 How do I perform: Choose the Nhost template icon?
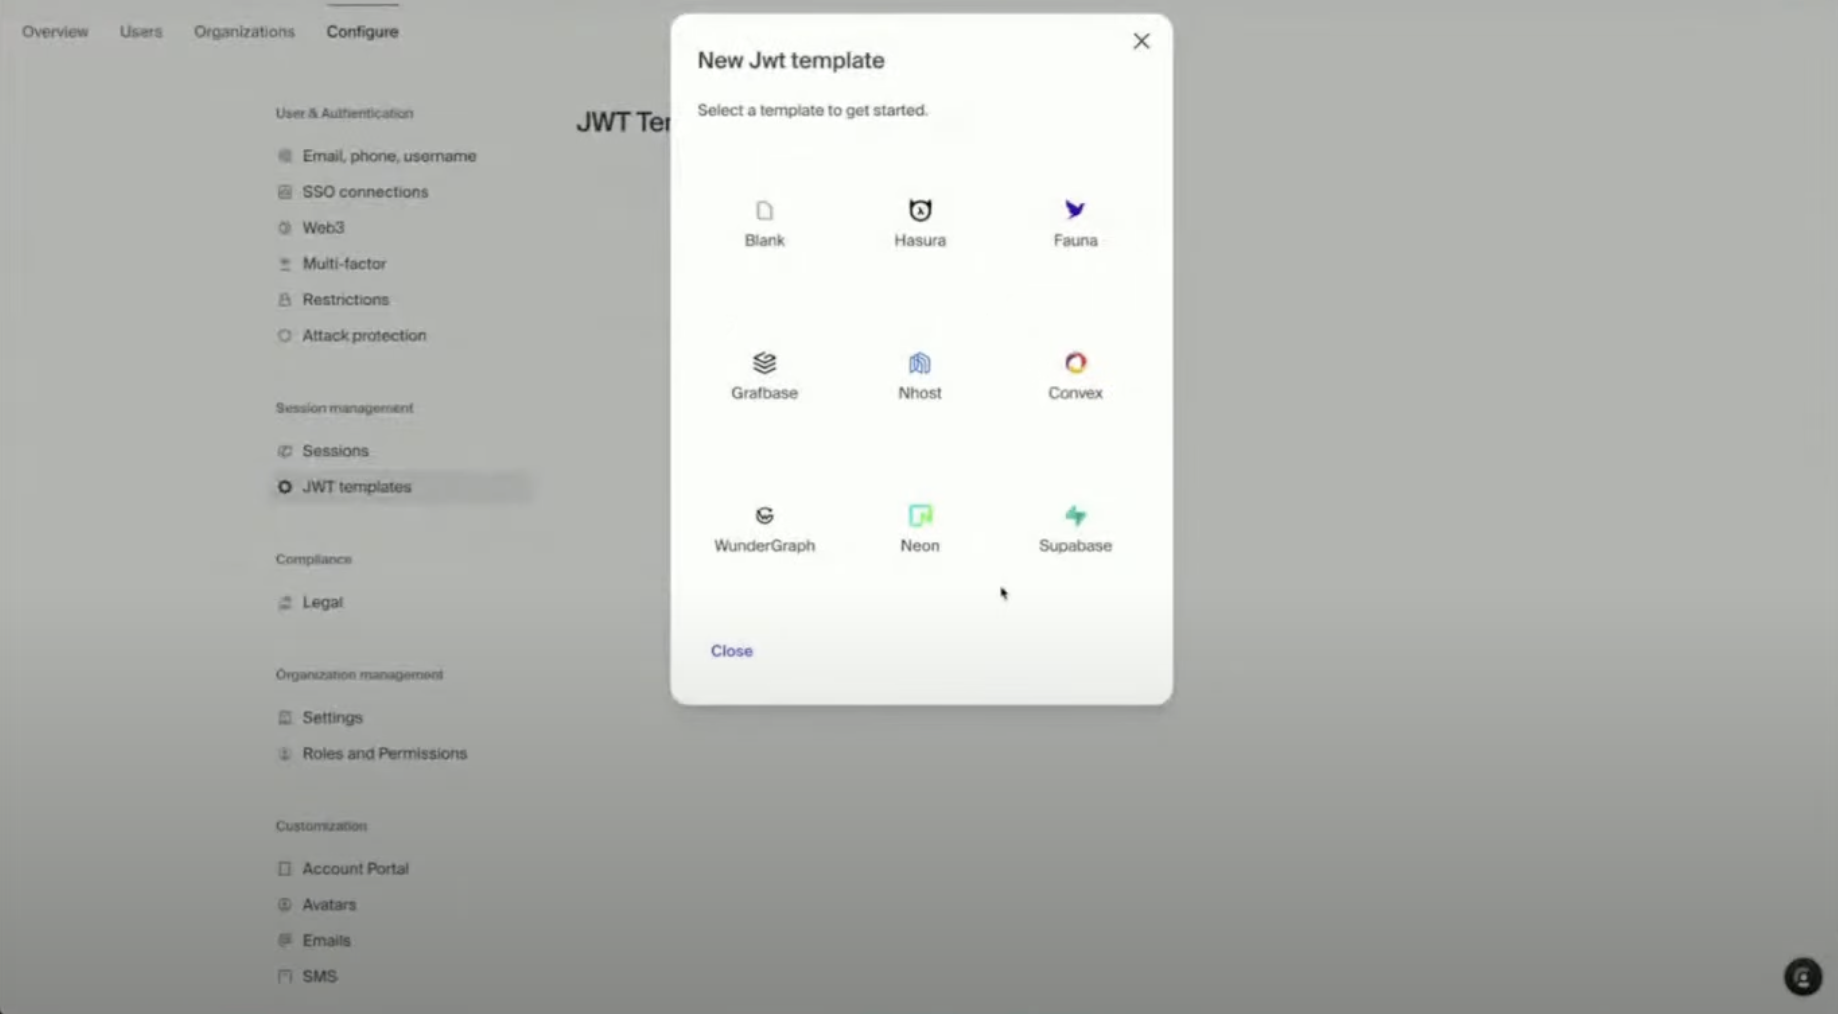920,363
